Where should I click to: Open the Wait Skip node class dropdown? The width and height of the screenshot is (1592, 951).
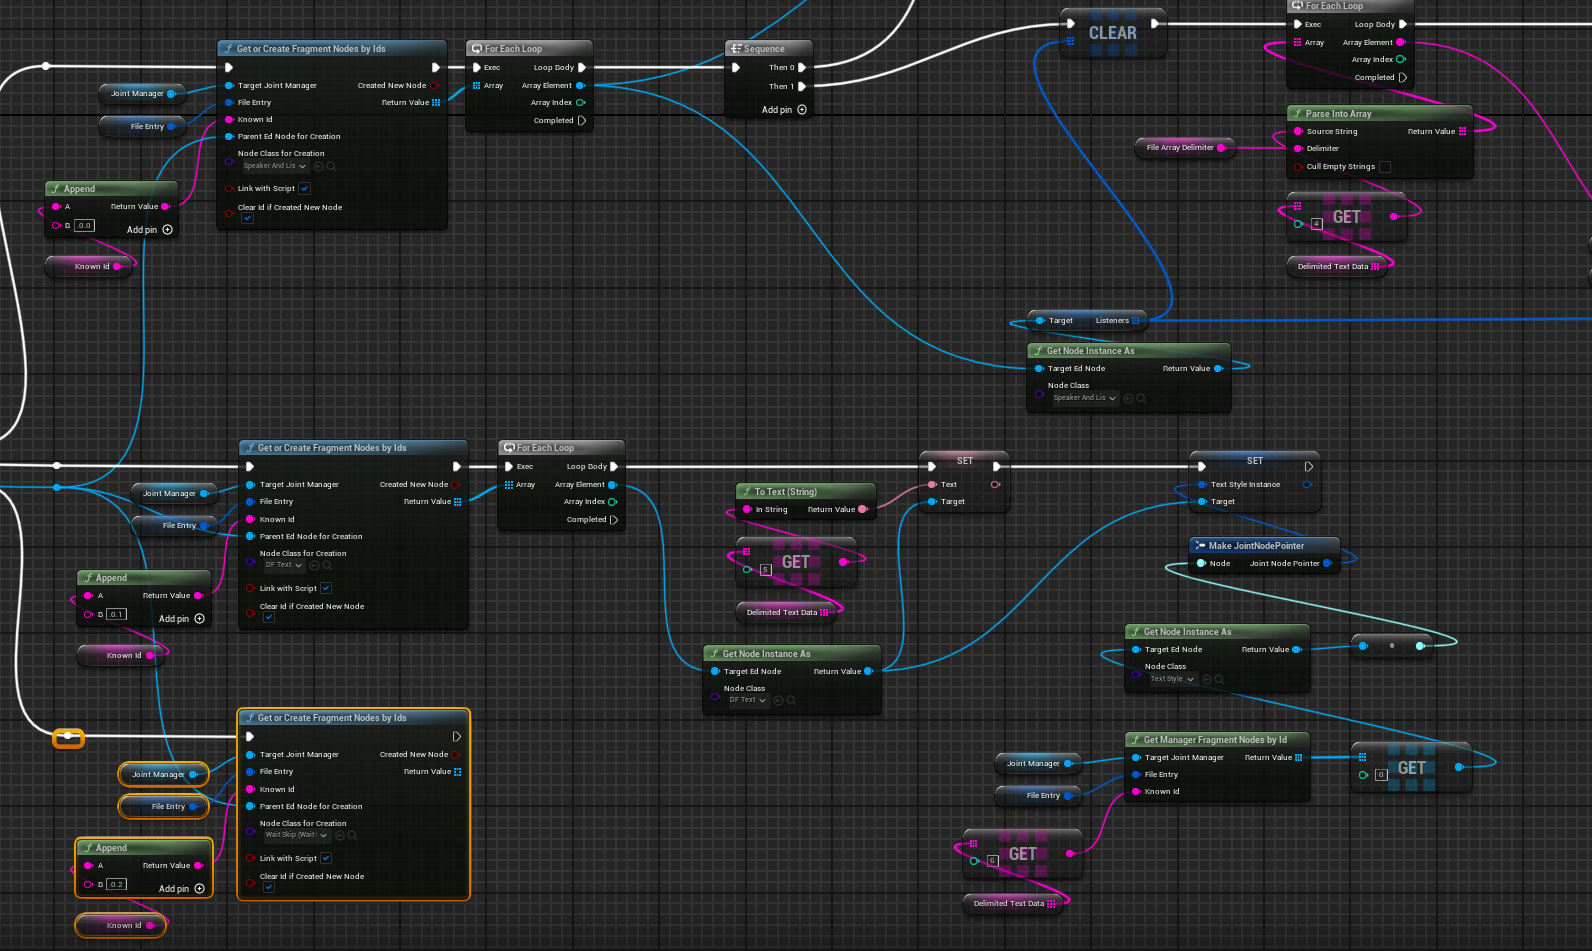[x=296, y=835]
